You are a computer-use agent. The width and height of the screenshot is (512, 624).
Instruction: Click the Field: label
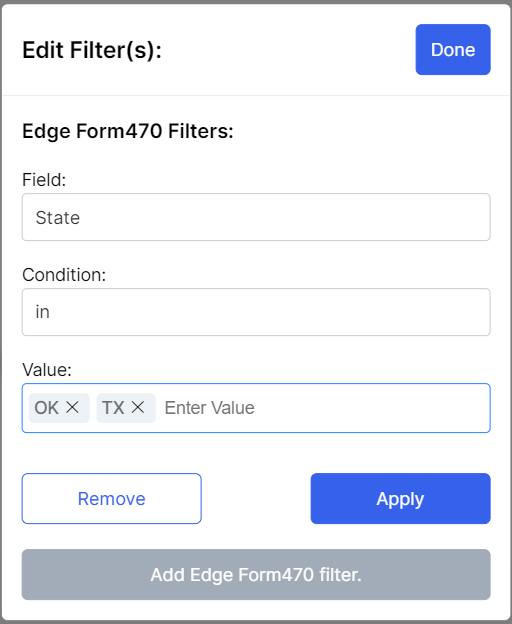[44, 180]
